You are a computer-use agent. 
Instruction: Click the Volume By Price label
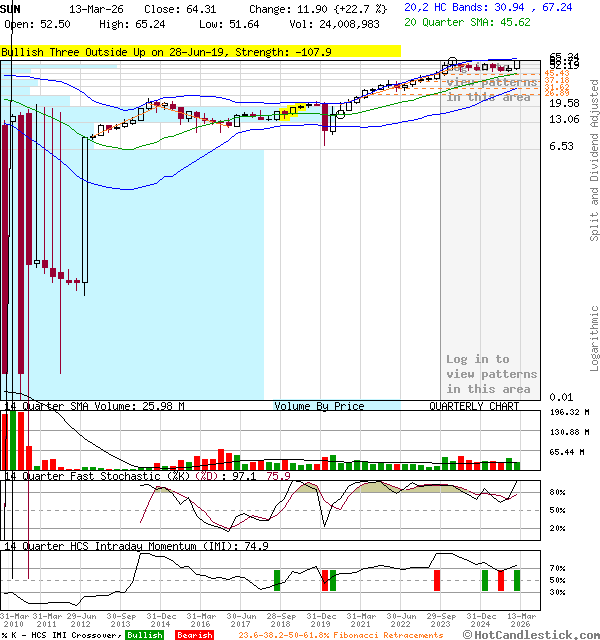coord(319,407)
